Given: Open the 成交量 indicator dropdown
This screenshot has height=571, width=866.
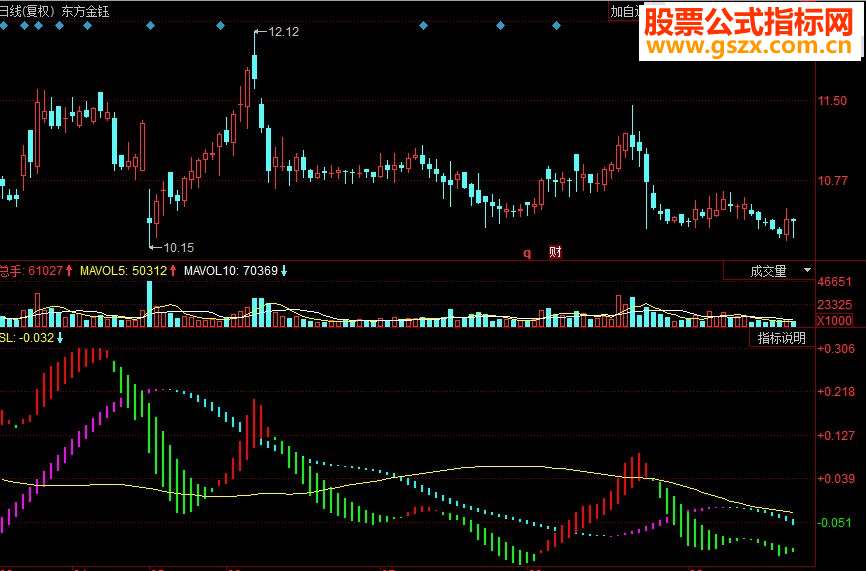Looking at the screenshot, I should [769, 271].
